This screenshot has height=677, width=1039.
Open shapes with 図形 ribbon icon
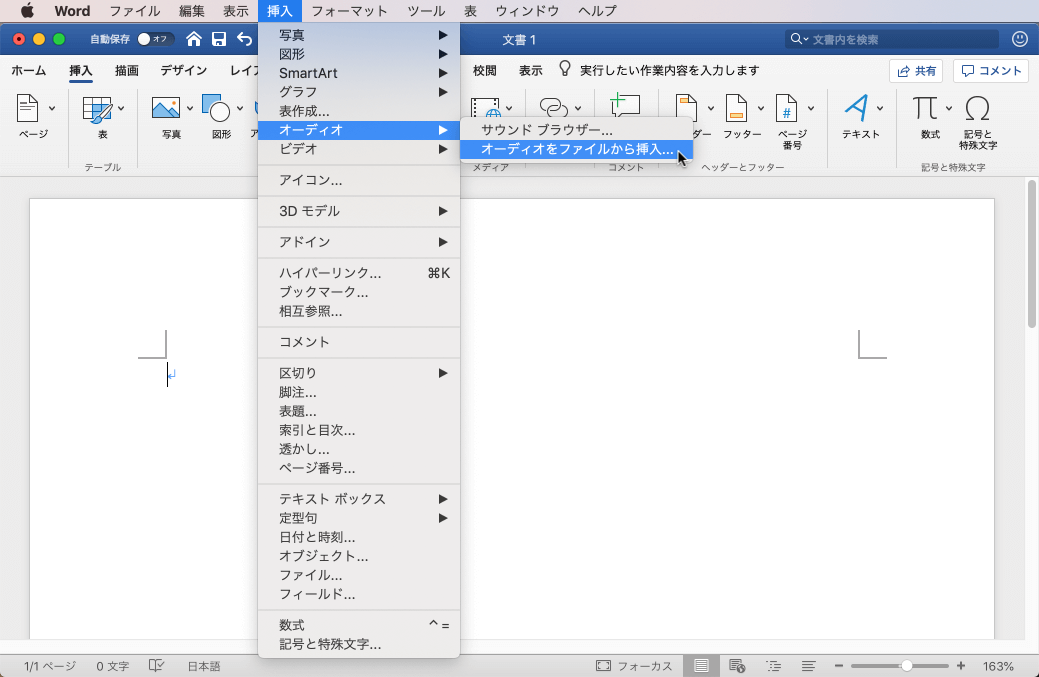[x=216, y=108]
